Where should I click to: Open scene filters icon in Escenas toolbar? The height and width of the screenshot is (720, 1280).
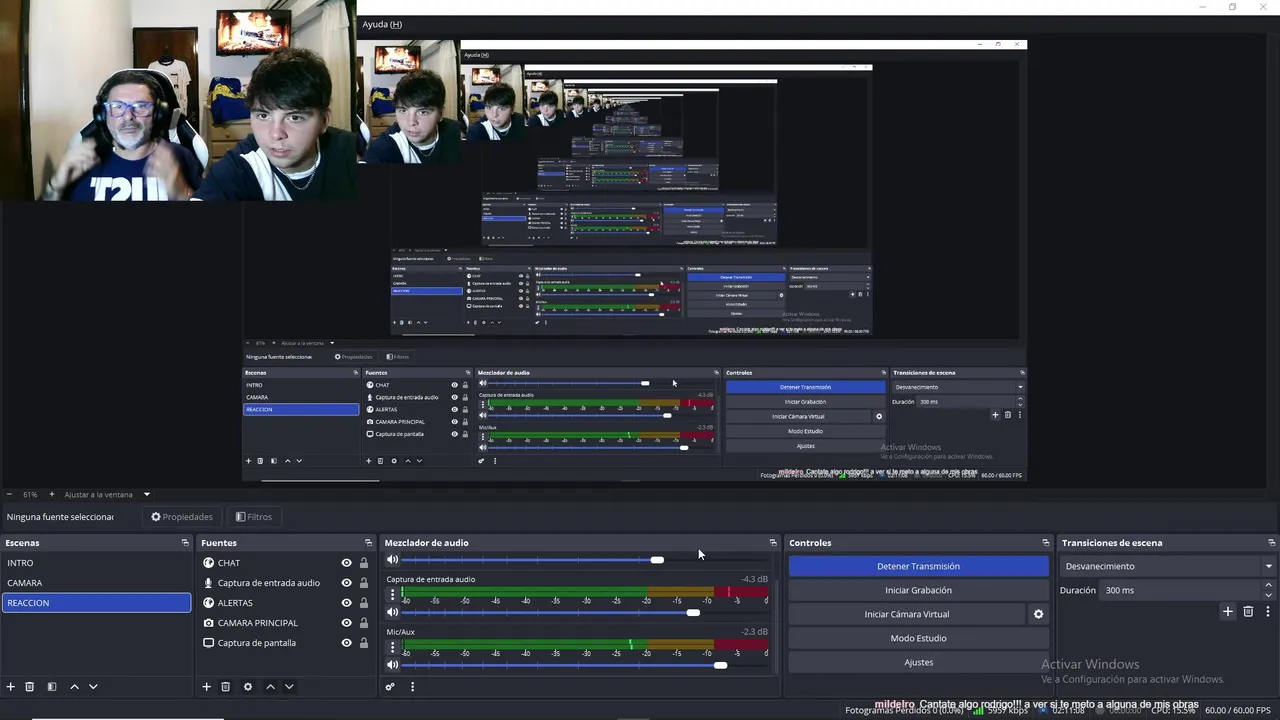tap(52, 687)
